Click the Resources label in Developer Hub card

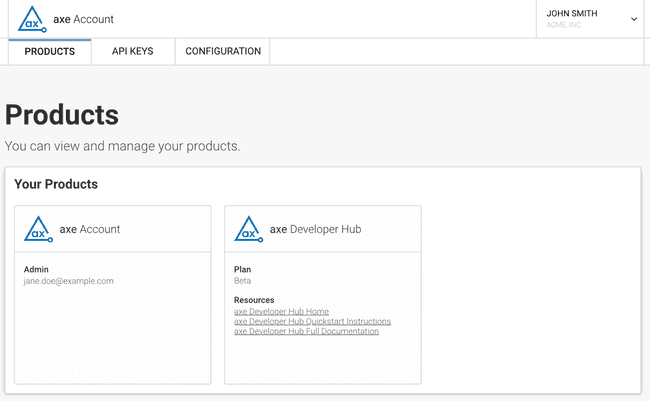pos(254,300)
